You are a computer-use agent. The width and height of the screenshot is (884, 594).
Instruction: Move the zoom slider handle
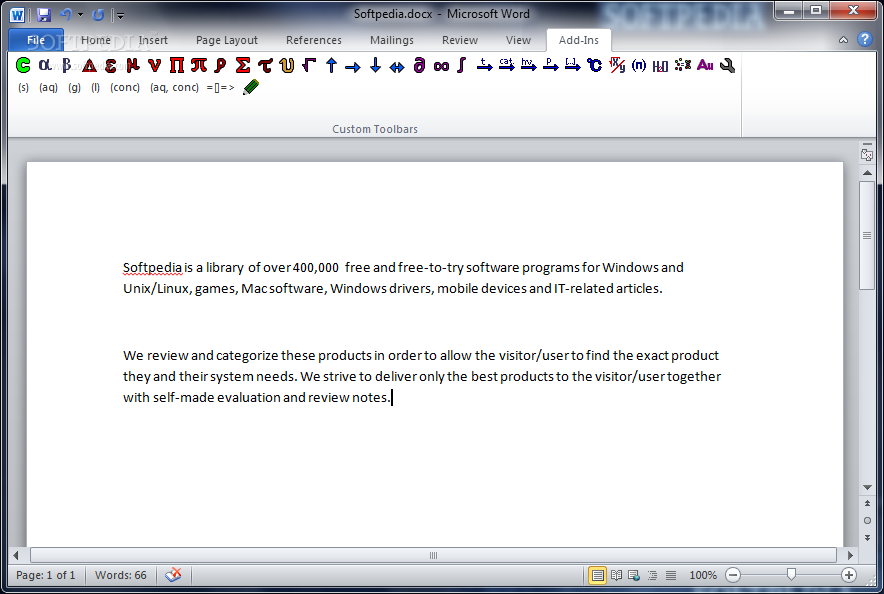pos(791,574)
